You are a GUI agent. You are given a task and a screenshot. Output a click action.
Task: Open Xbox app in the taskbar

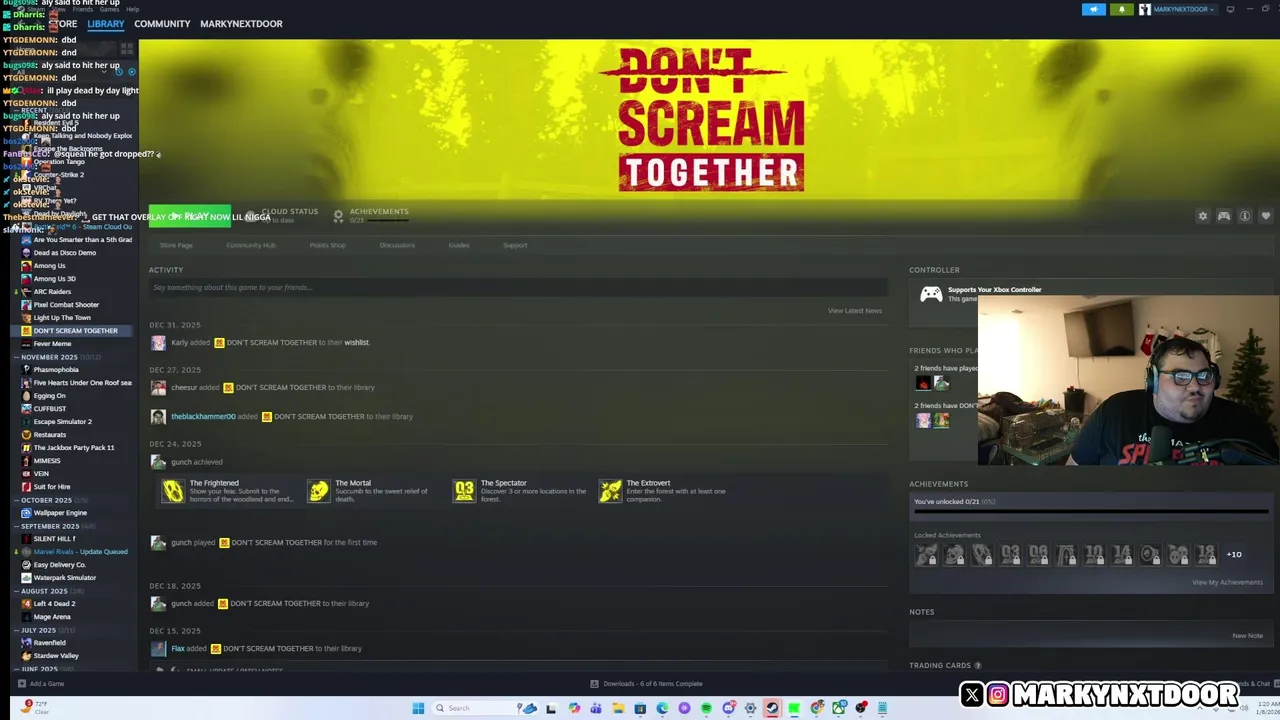839,708
